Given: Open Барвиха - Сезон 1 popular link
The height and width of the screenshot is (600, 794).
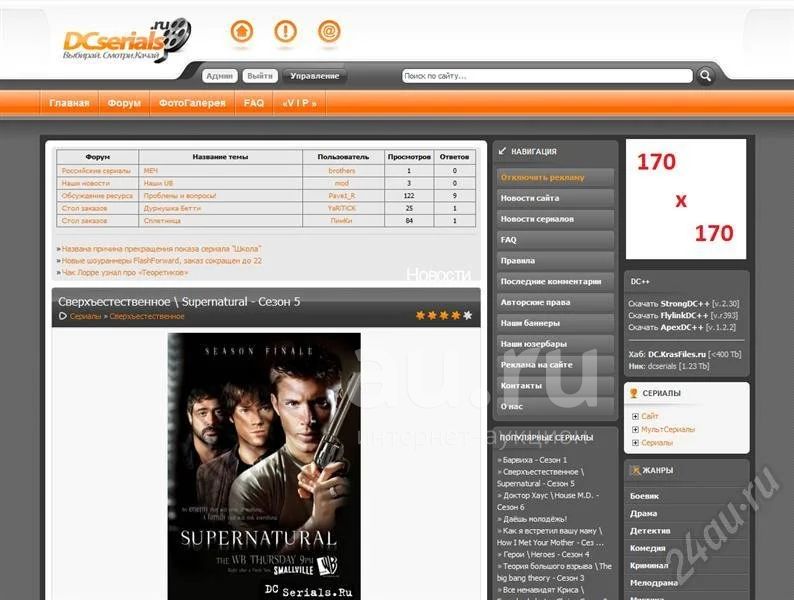Looking at the screenshot, I should click(535, 460).
